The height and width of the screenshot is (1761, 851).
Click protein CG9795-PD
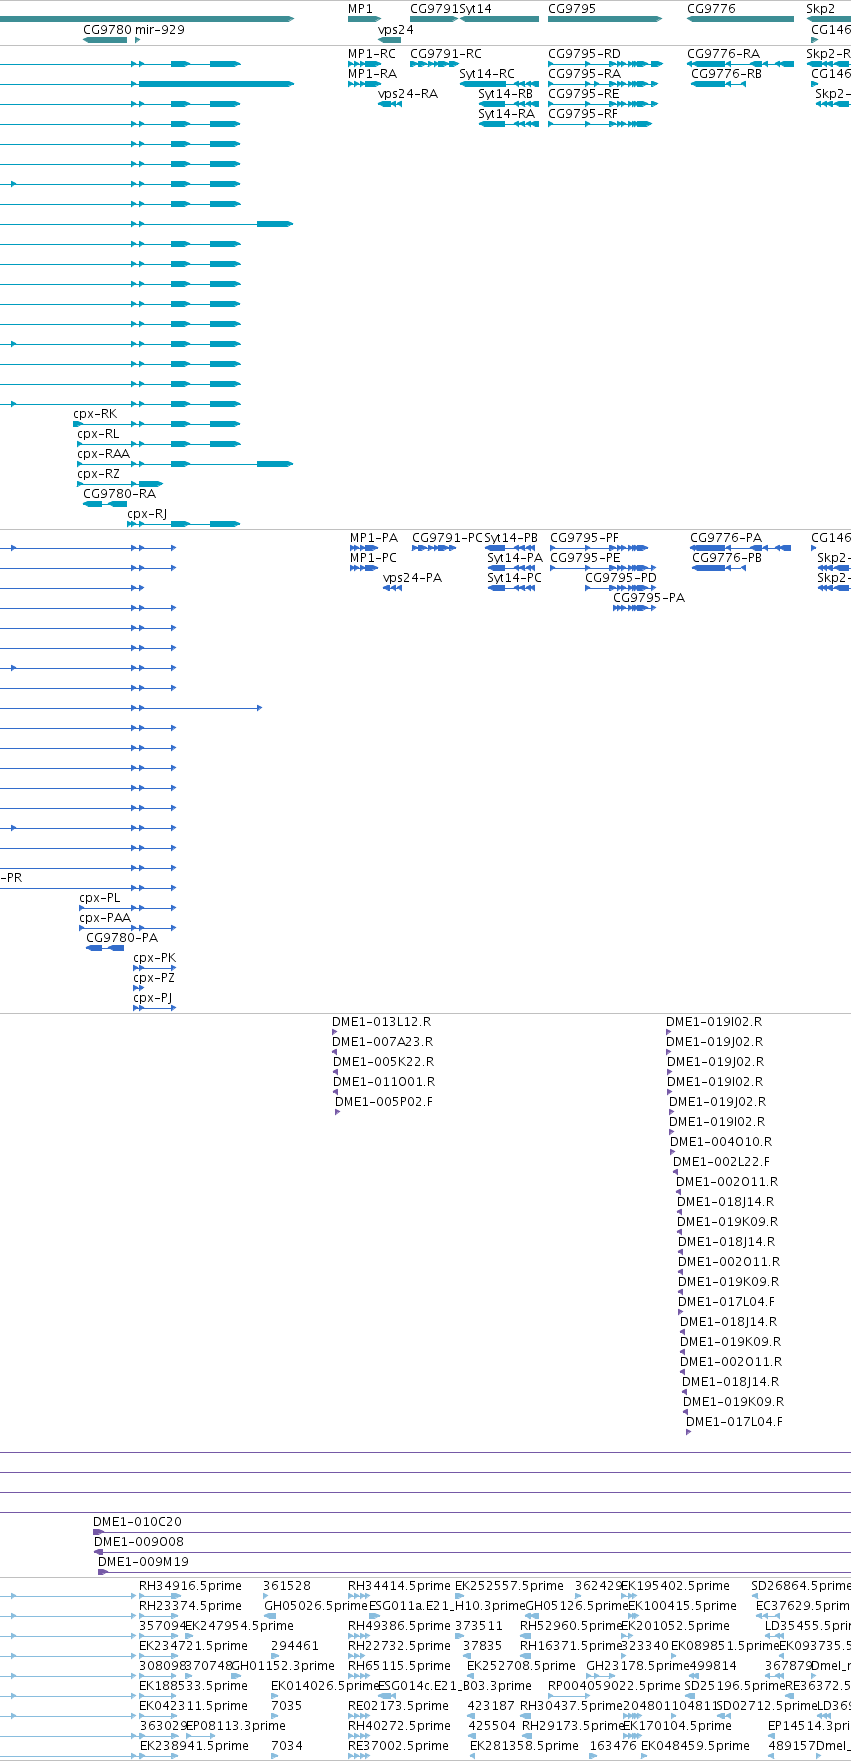point(621,578)
